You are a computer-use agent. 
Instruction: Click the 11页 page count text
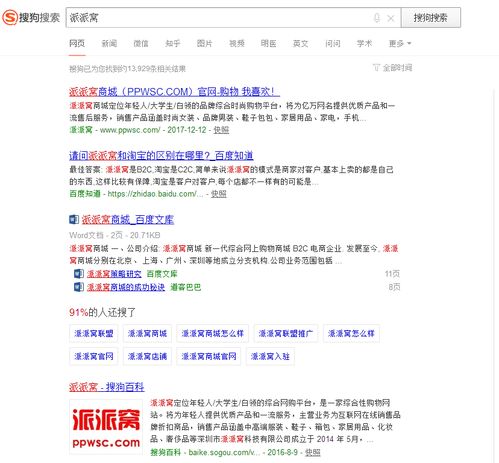coord(392,274)
